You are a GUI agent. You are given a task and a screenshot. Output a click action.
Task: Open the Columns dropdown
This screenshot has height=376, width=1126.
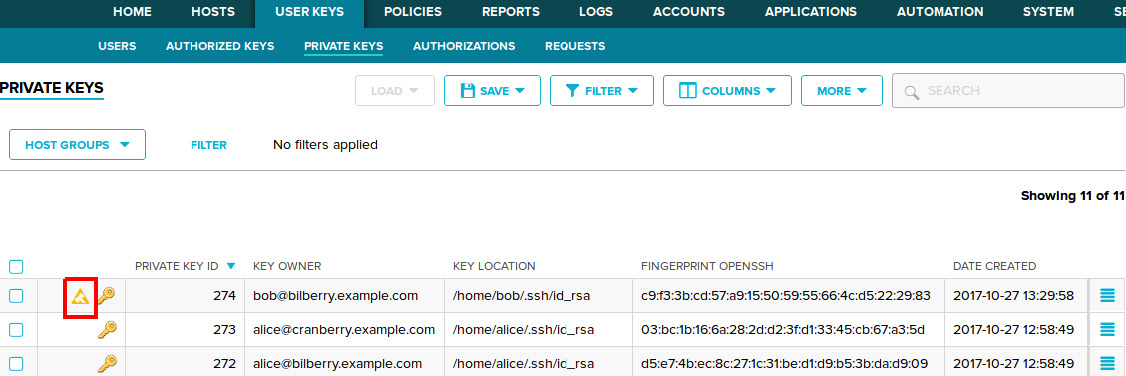727,91
